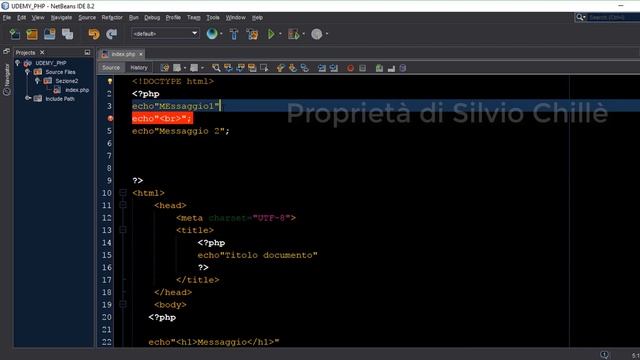Click the <!DOCTYPE html> line

point(173,81)
